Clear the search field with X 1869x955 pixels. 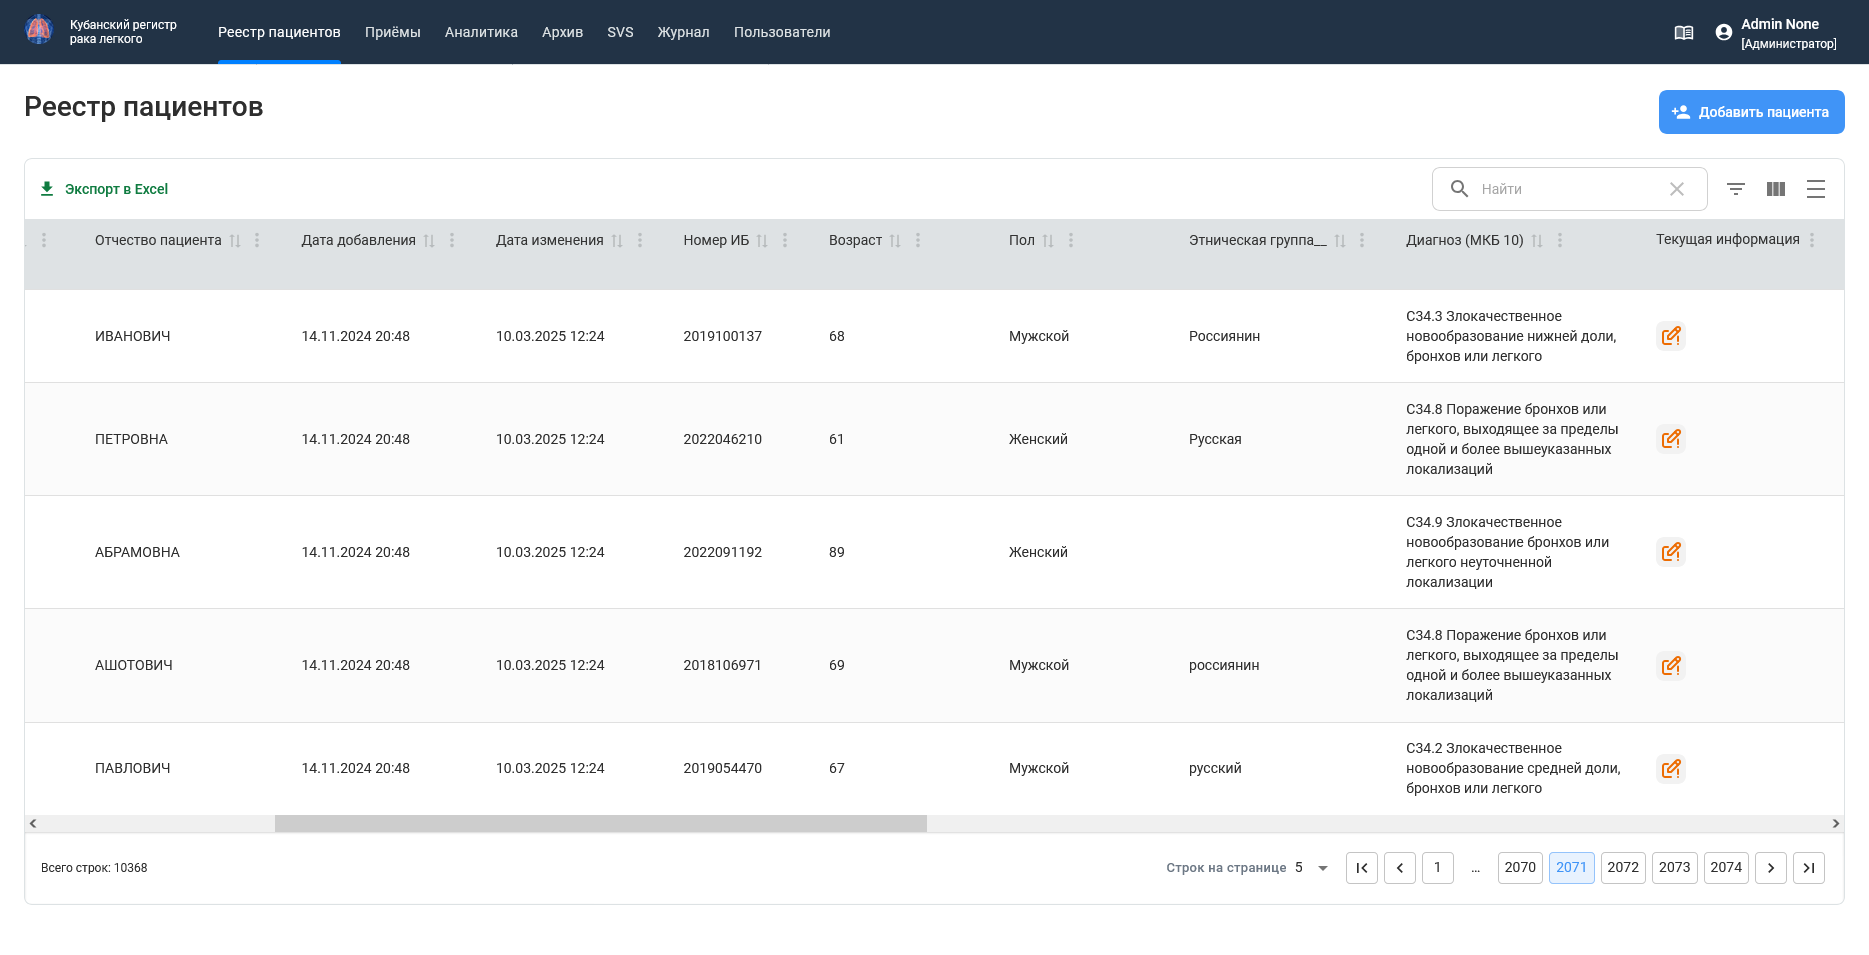[1677, 189]
